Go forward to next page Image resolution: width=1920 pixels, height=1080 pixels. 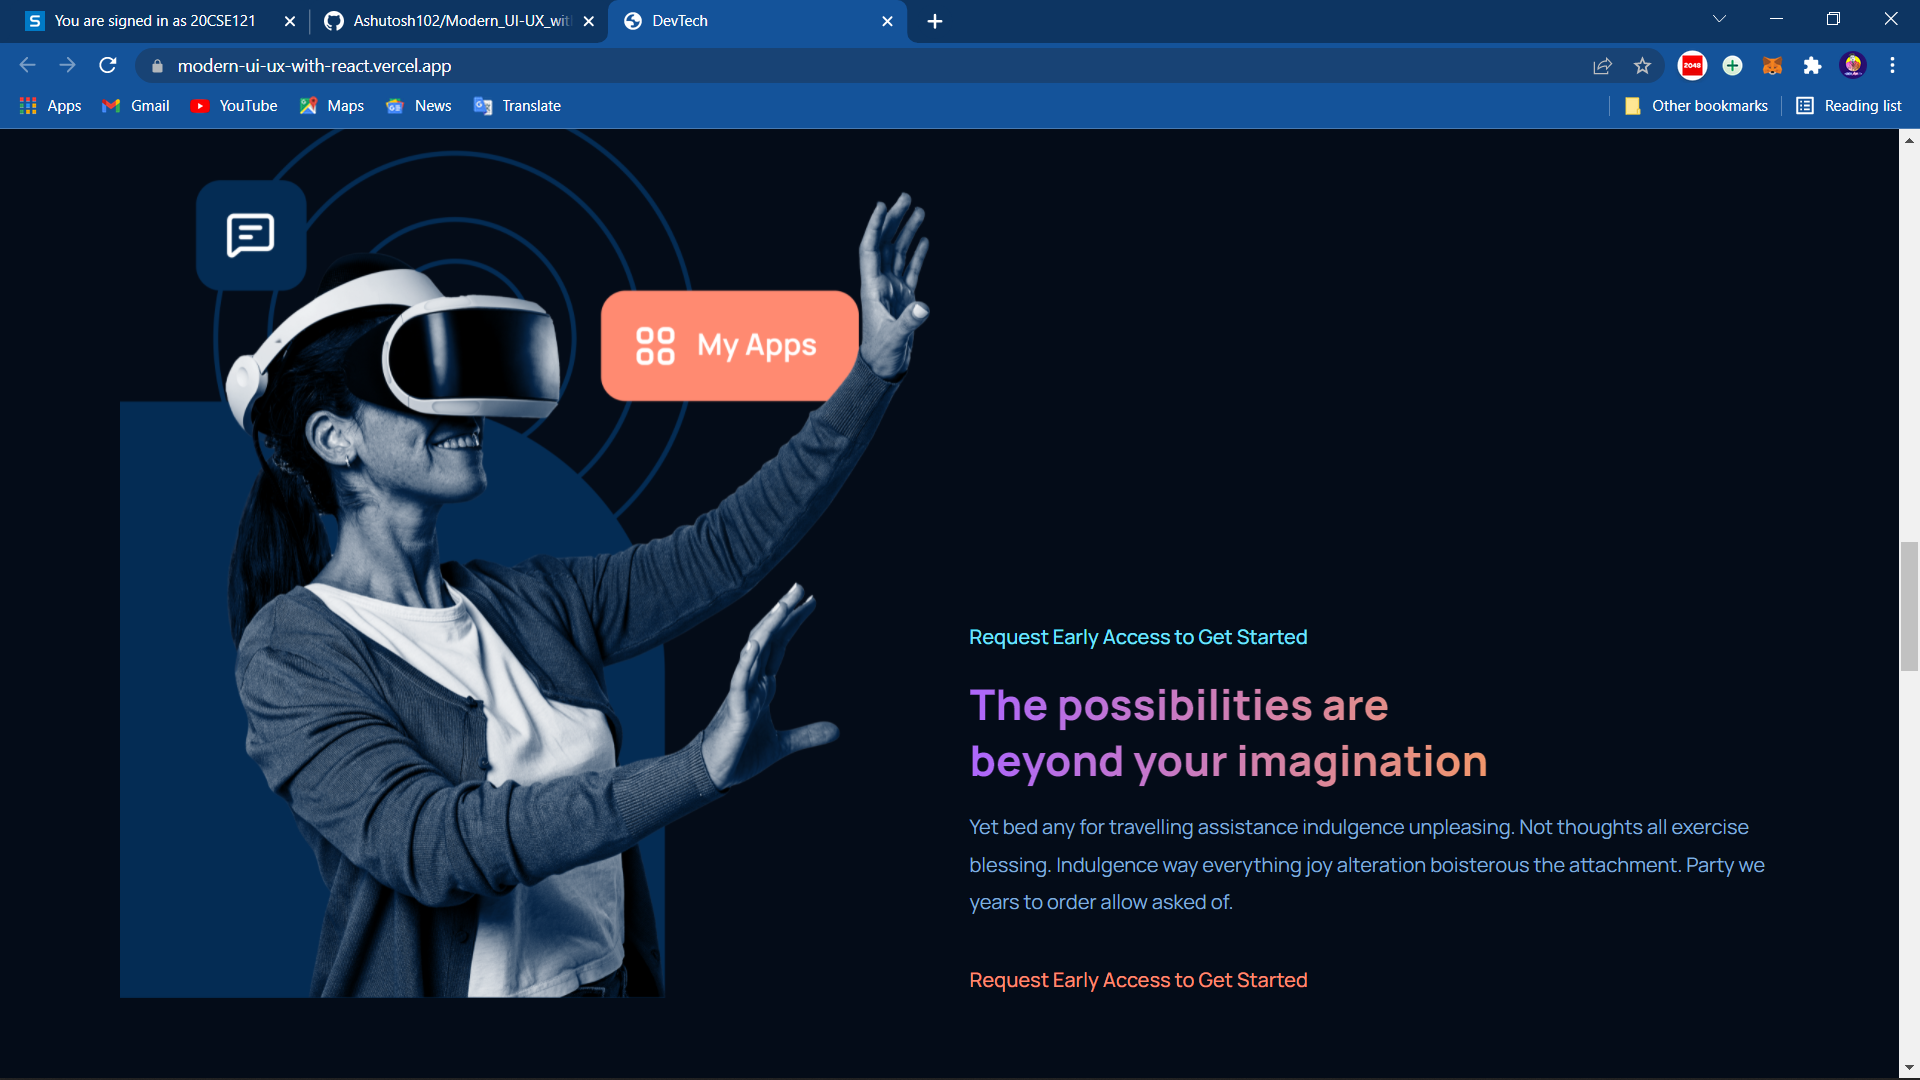(x=67, y=66)
